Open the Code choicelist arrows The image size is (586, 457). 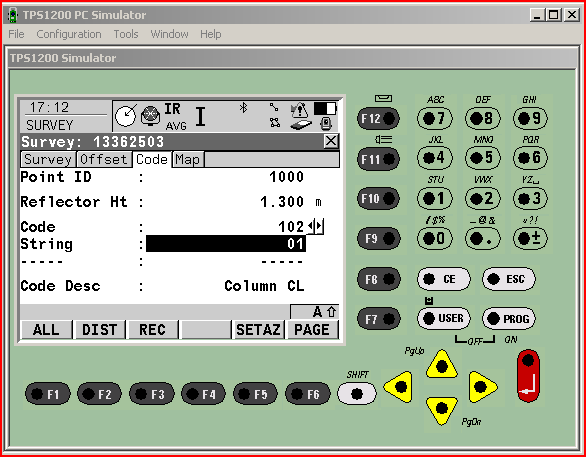click(x=315, y=226)
